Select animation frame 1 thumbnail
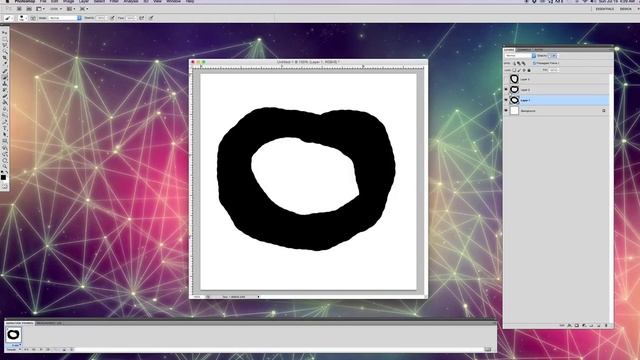 coord(13,335)
